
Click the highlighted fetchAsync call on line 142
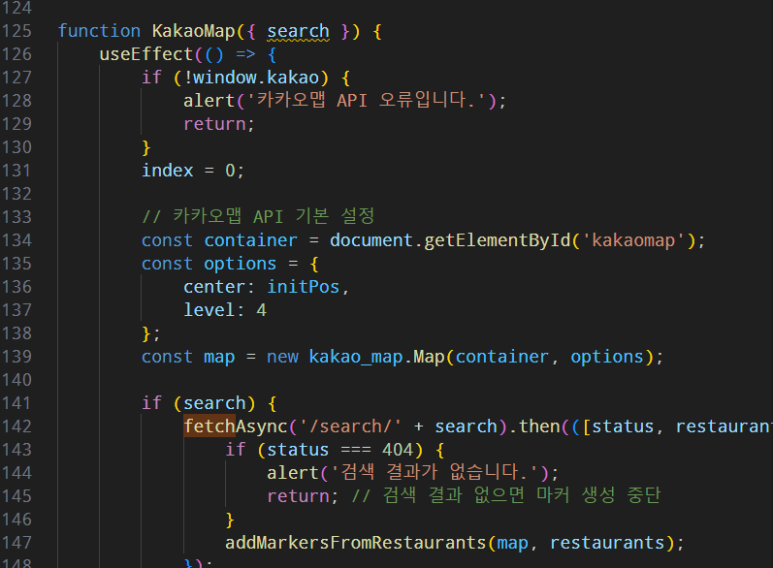point(235,426)
